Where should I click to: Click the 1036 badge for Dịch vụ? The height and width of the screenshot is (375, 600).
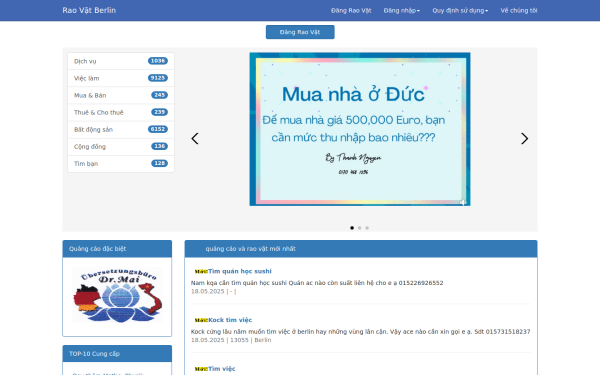pos(158,61)
